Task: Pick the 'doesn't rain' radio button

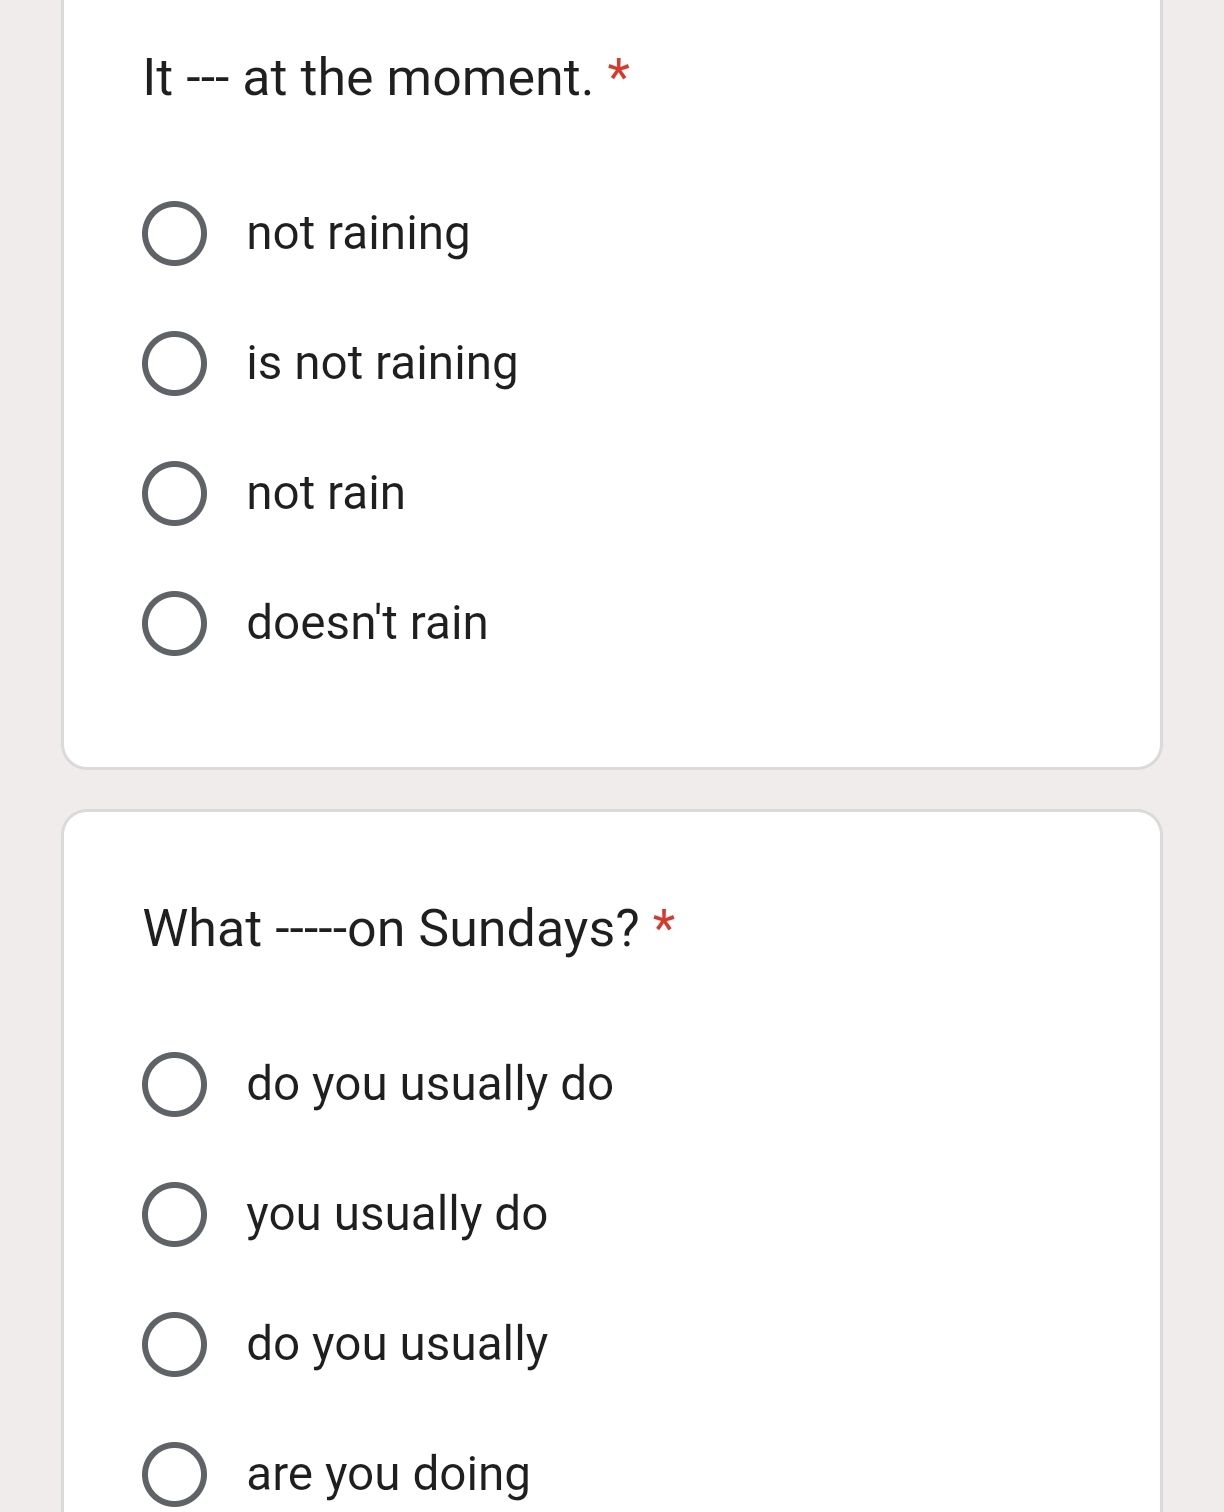Action: click(x=175, y=624)
